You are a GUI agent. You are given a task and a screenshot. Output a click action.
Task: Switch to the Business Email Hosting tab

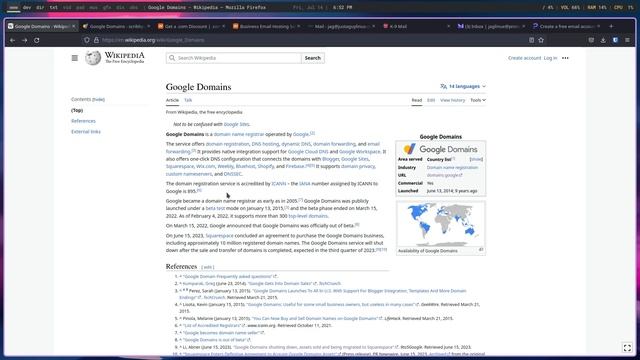(x=267, y=26)
